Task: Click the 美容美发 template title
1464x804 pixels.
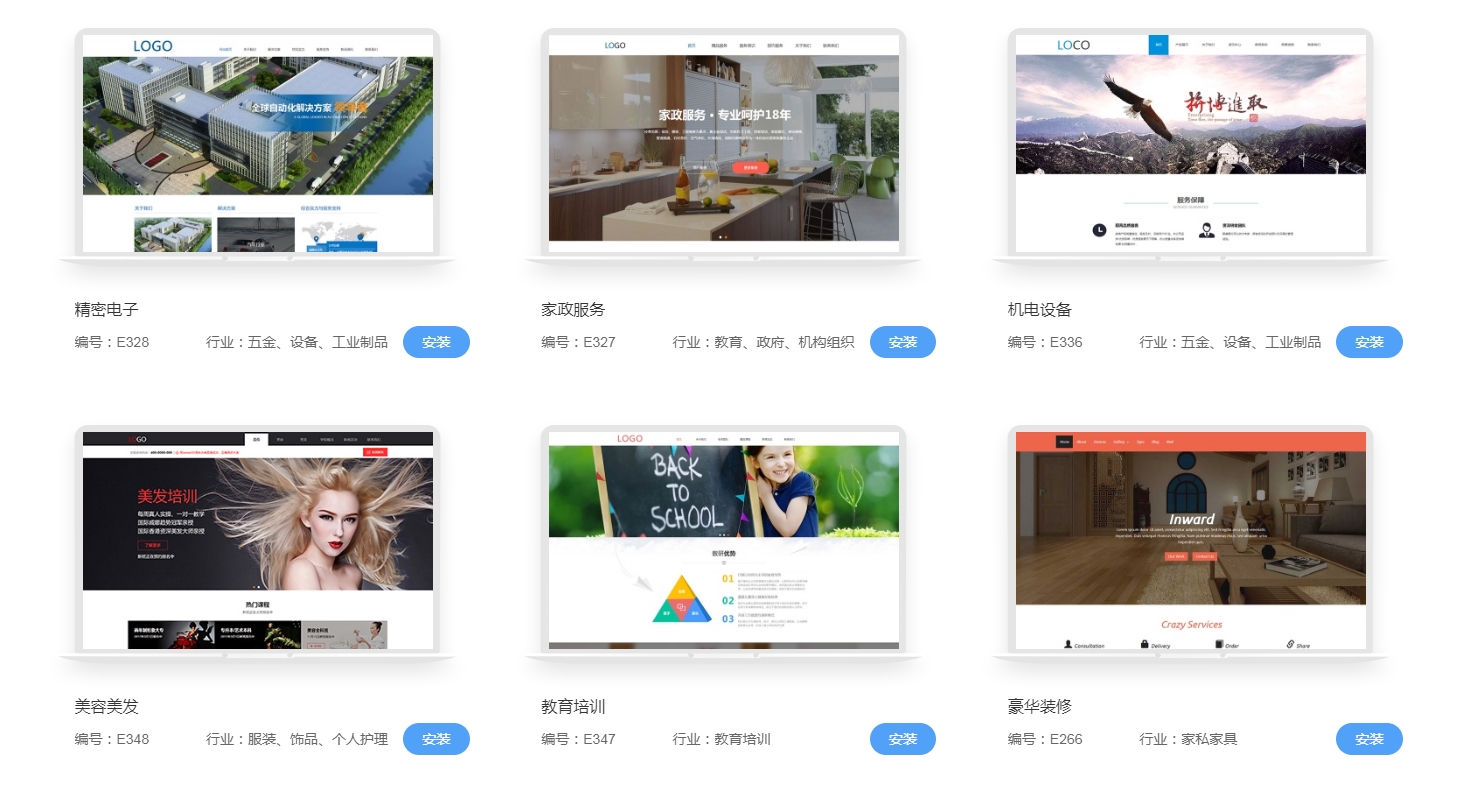Action: 106,707
